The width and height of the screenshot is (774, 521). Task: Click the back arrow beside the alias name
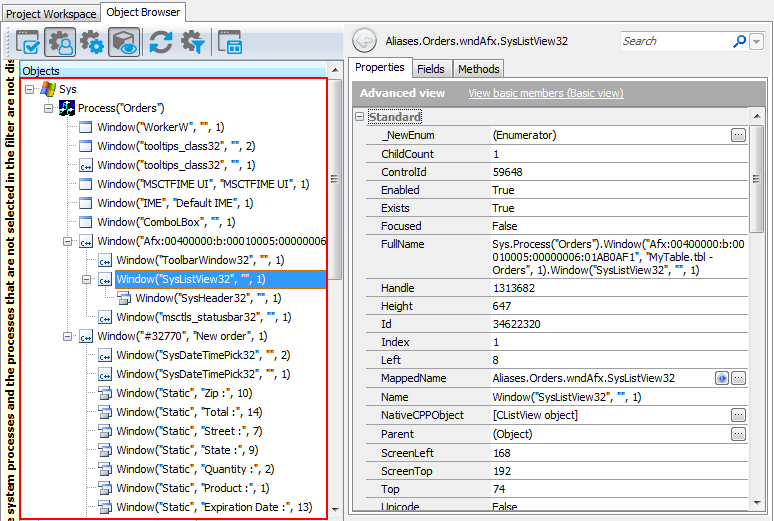pos(364,41)
